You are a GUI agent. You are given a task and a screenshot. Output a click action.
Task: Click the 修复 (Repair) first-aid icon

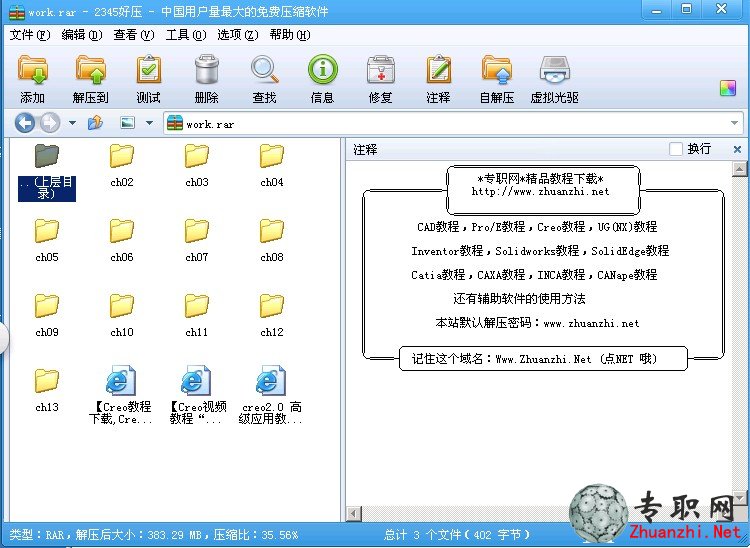380,78
